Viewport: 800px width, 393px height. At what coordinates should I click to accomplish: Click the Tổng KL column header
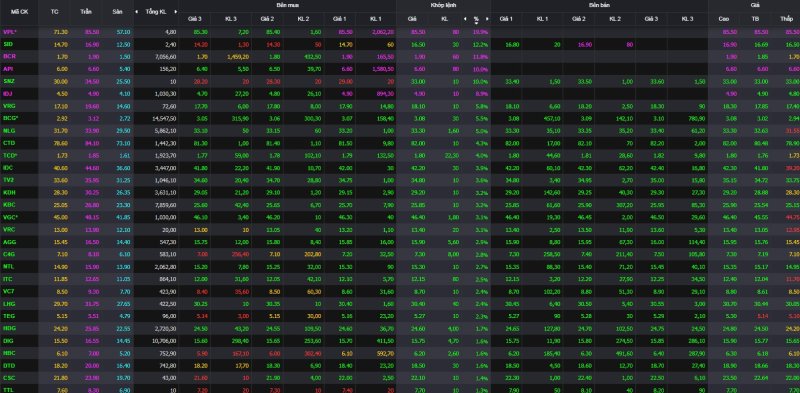click(156, 12)
